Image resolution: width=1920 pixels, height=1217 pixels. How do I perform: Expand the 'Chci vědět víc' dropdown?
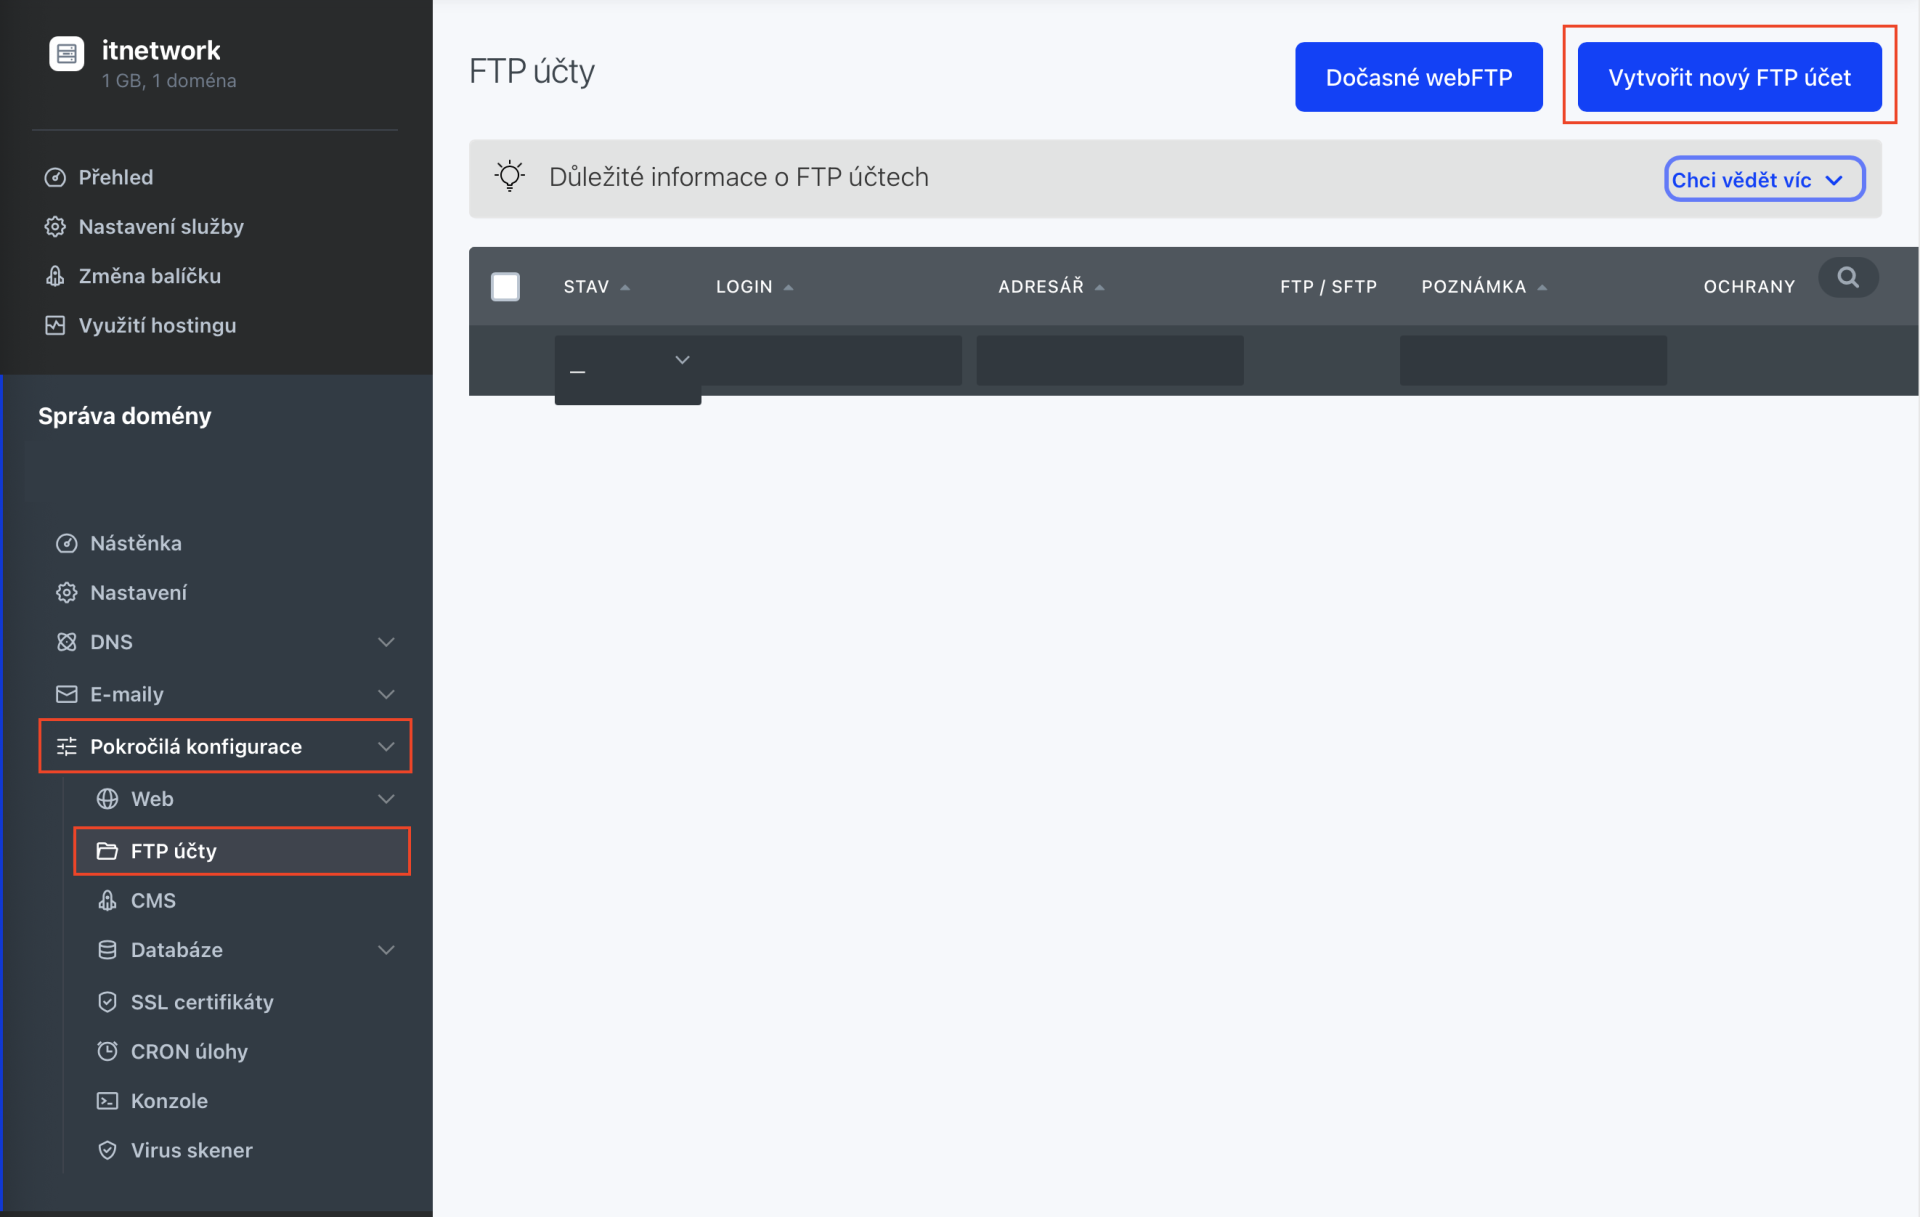tap(1763, 180)
